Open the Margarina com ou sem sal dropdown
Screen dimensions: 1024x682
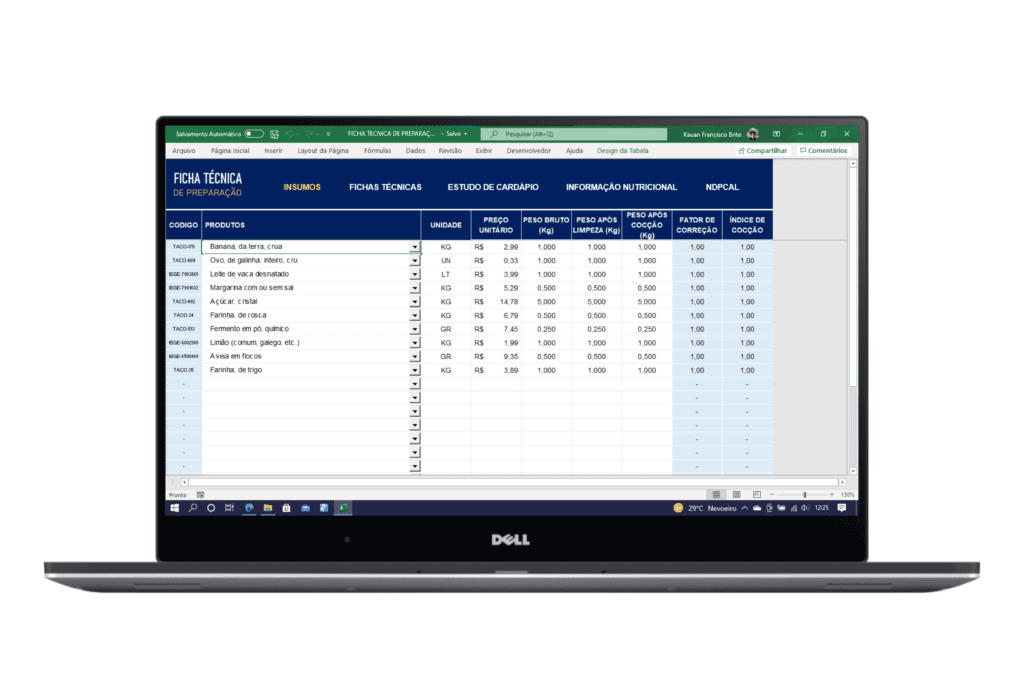tap(415, 288)
